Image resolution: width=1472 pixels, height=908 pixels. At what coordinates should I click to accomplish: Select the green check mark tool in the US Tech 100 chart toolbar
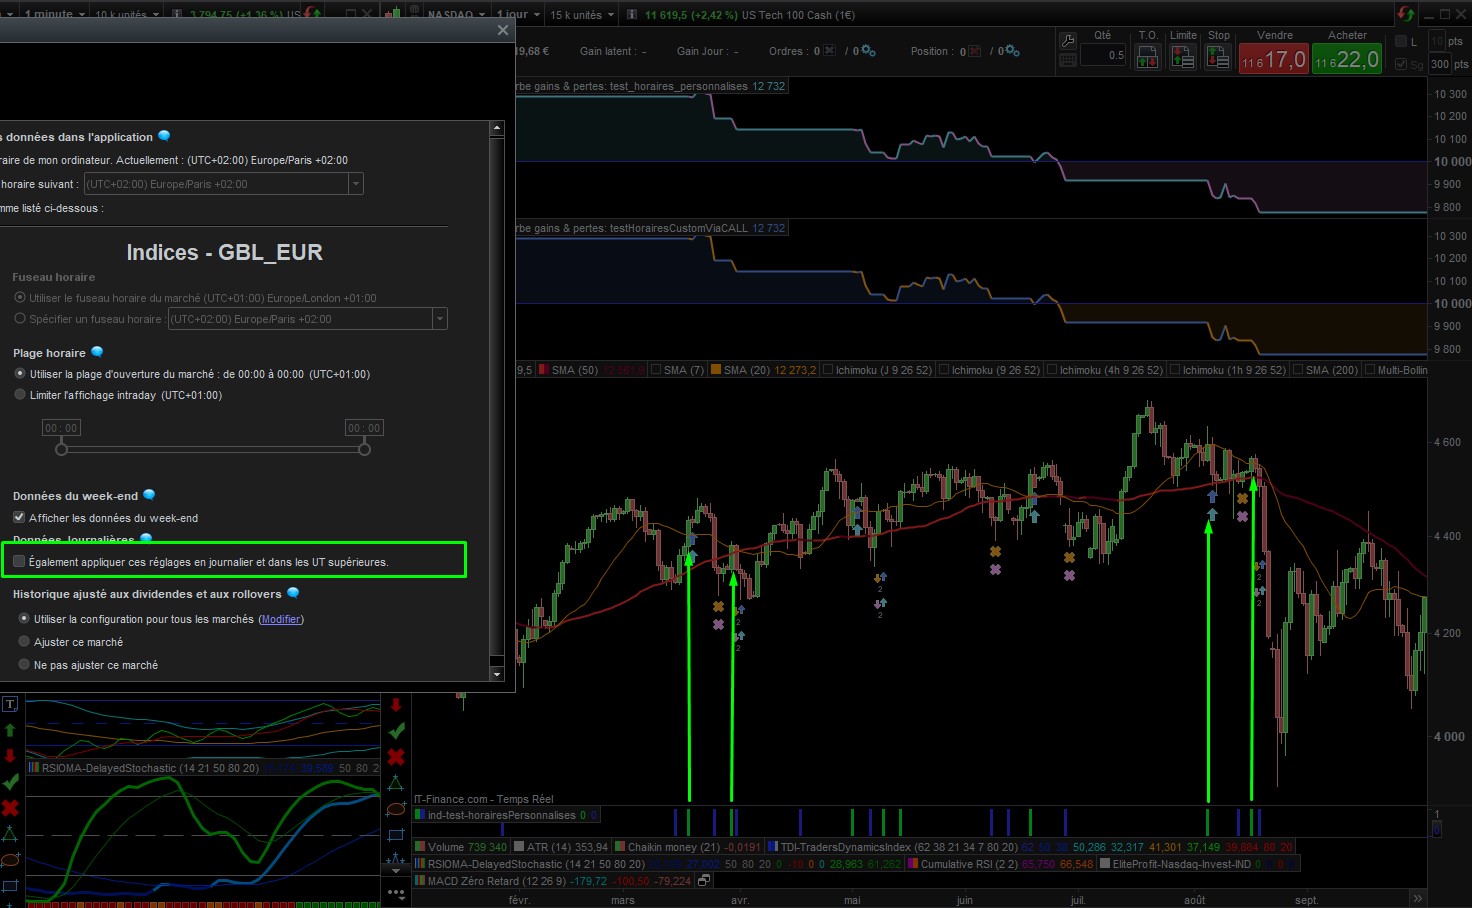[396, 731]
